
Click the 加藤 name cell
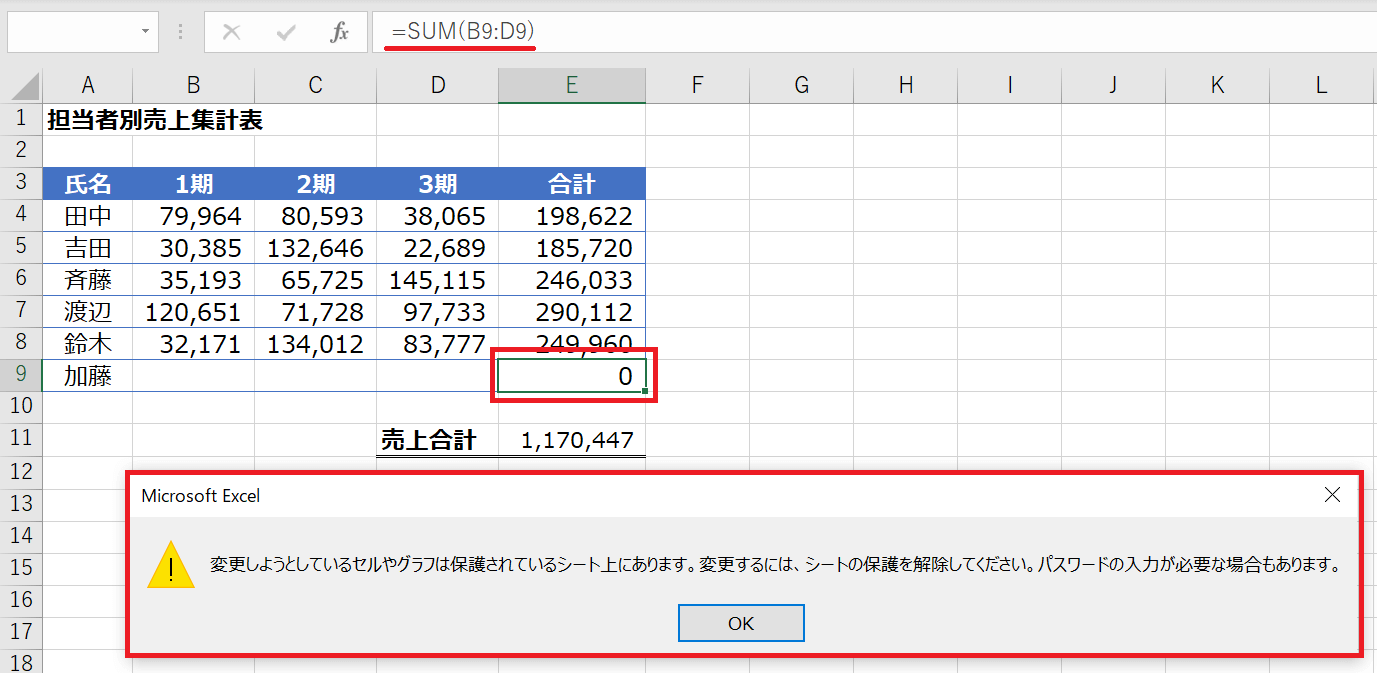coord(88,376)
